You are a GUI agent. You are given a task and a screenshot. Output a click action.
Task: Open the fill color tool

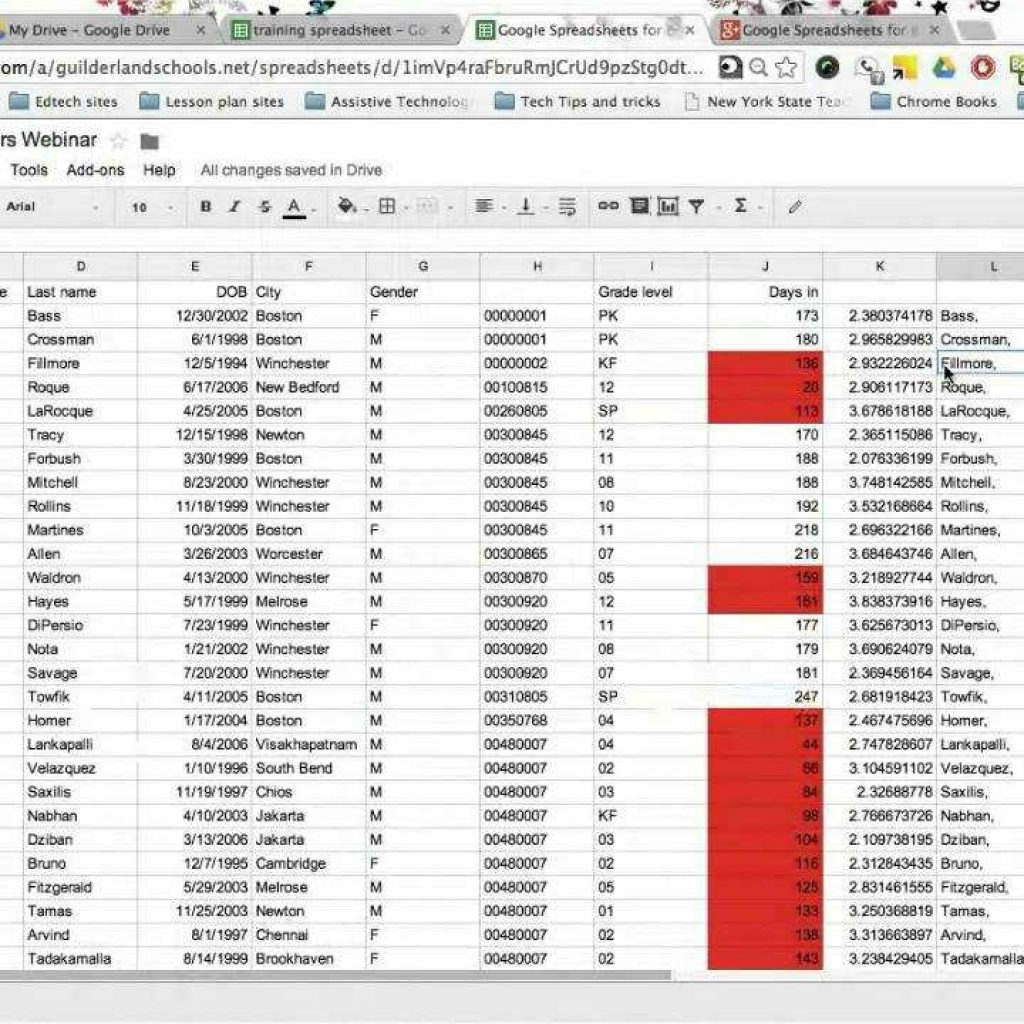pos(344,207)
